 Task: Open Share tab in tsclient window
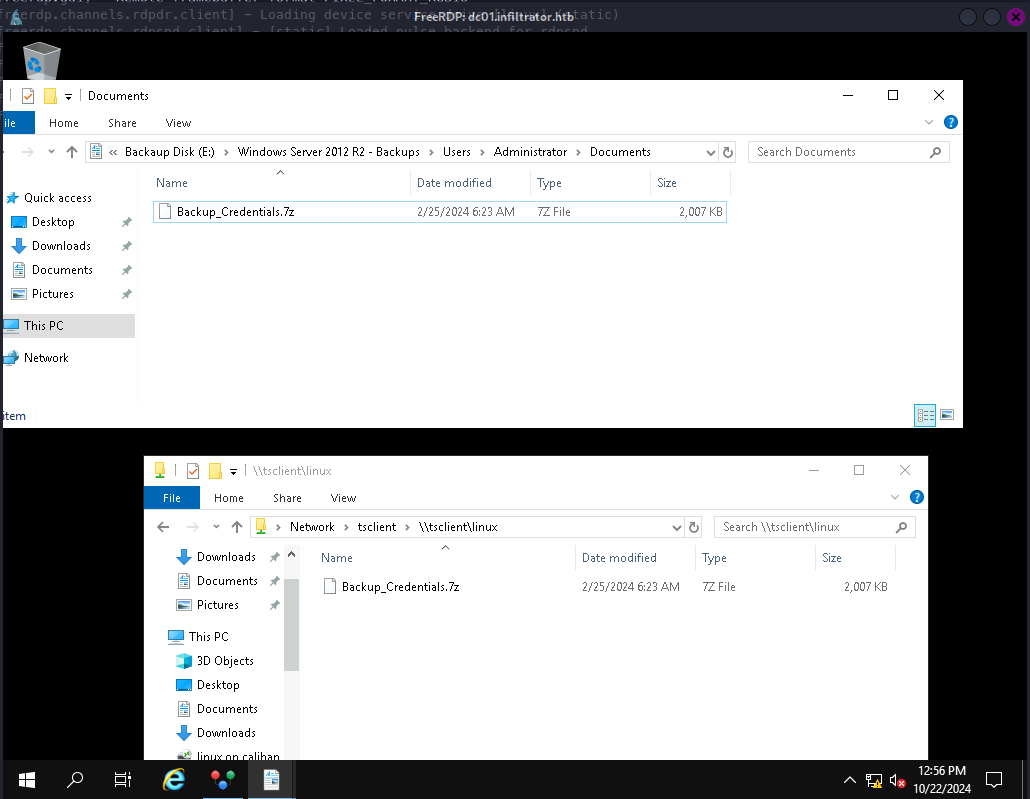tap(287, 498)
